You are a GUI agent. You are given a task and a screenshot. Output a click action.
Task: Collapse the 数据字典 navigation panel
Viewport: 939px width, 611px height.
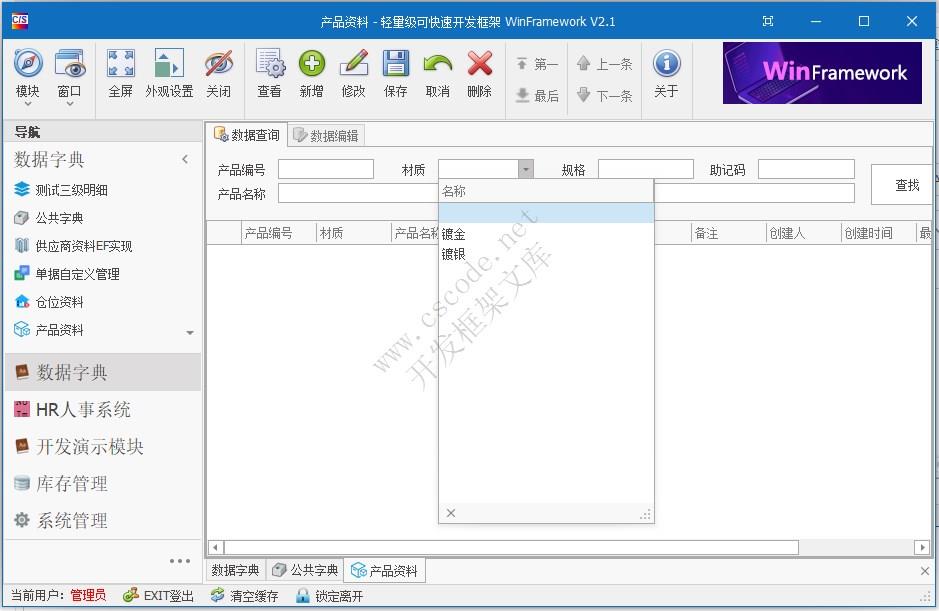185,158
